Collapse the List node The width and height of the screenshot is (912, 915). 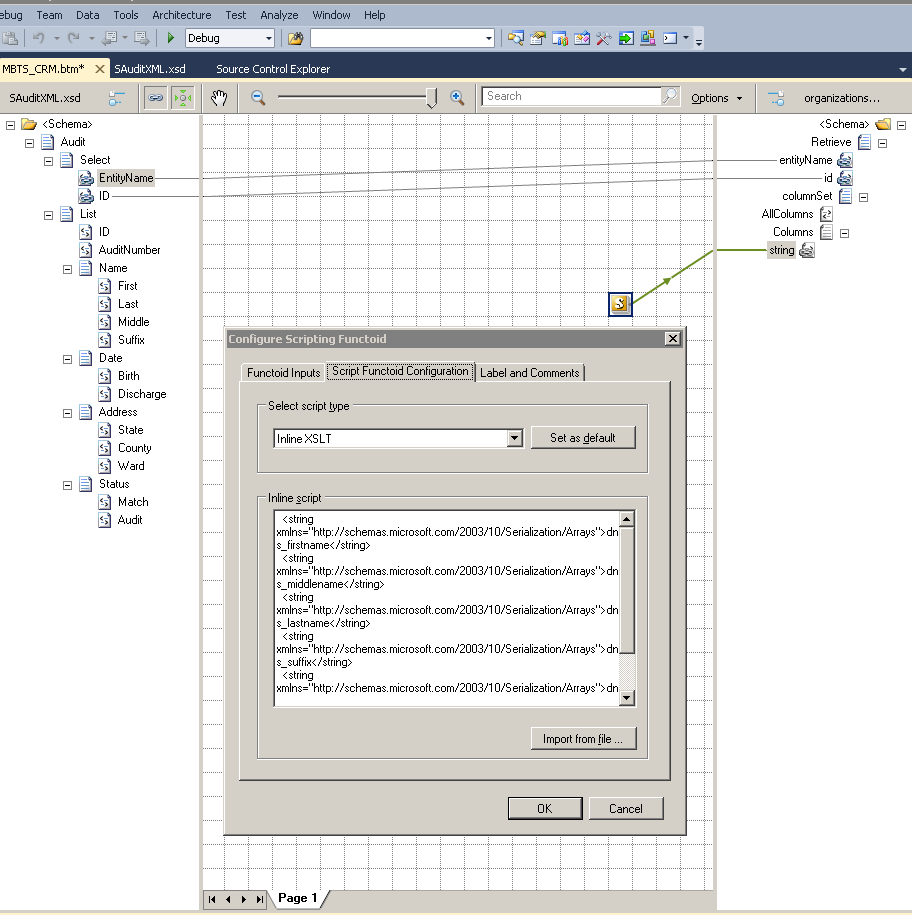coord(48,215)
